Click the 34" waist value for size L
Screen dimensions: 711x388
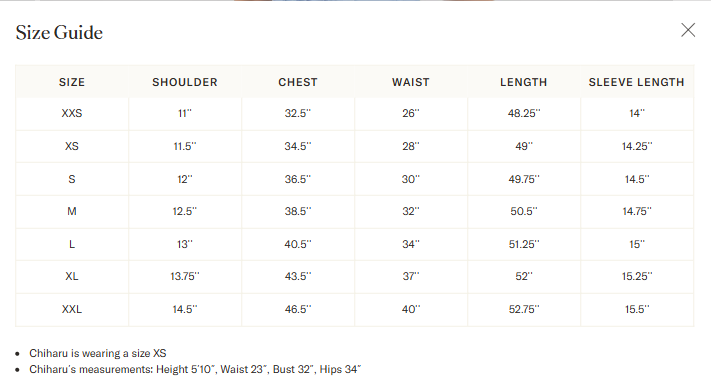[411, 244]
